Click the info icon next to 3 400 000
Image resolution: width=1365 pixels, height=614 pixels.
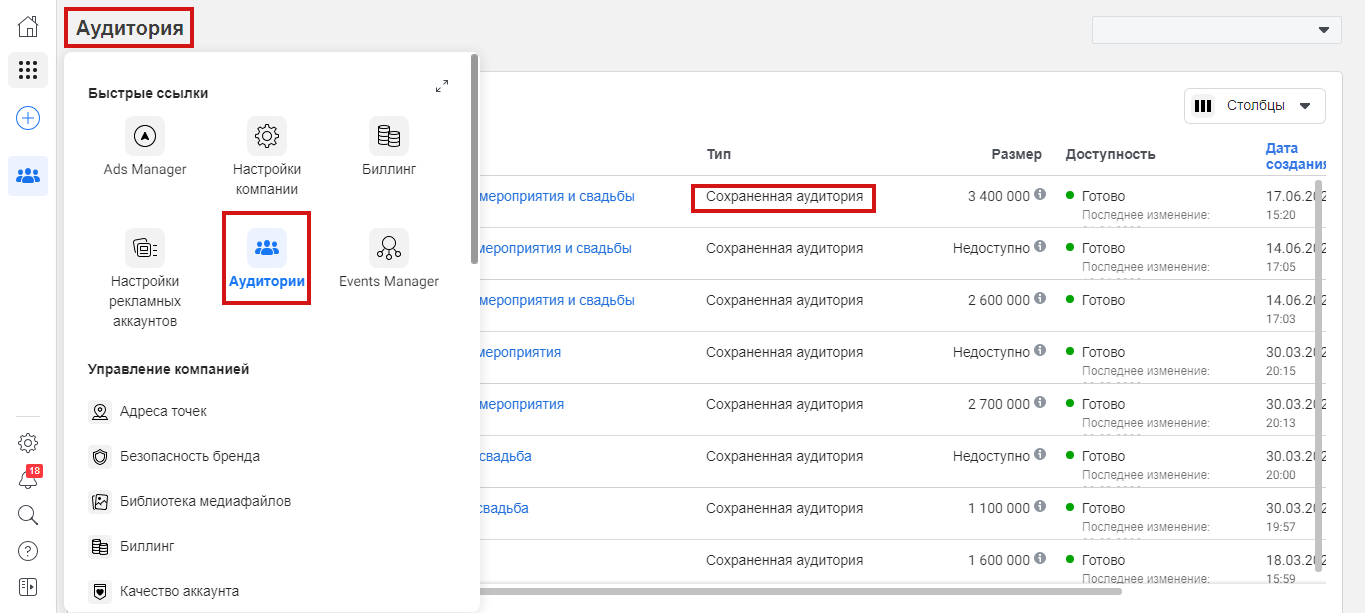[x=1040, y=195]
